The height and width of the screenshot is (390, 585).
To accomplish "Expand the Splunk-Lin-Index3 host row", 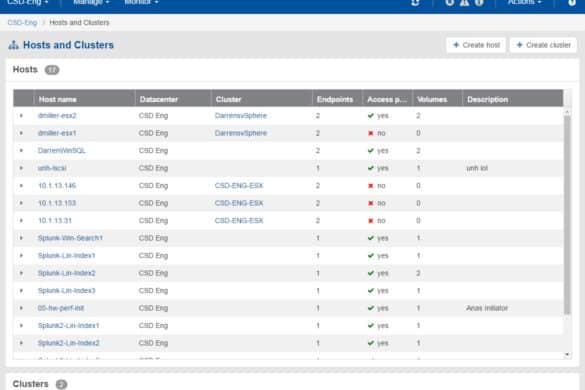I will tap(21, 291).
